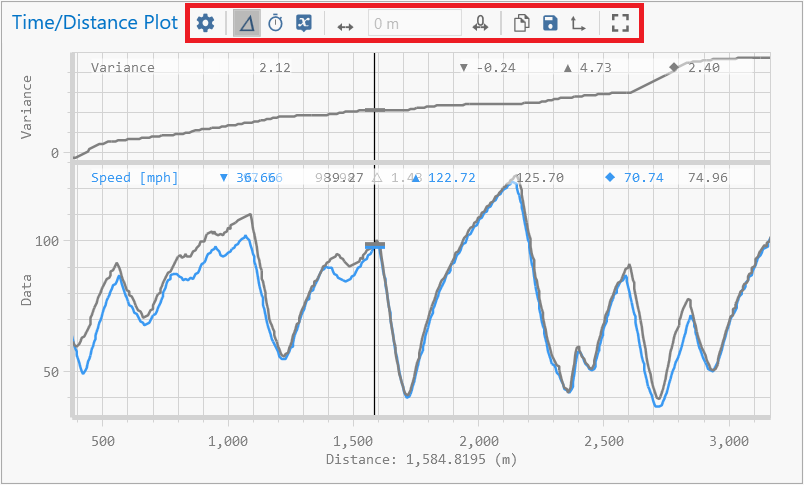Image resolution: width=804 pixels, height=485 pixels.
Task: Click the Time/Distance Plot title
Action: point(95,23)
